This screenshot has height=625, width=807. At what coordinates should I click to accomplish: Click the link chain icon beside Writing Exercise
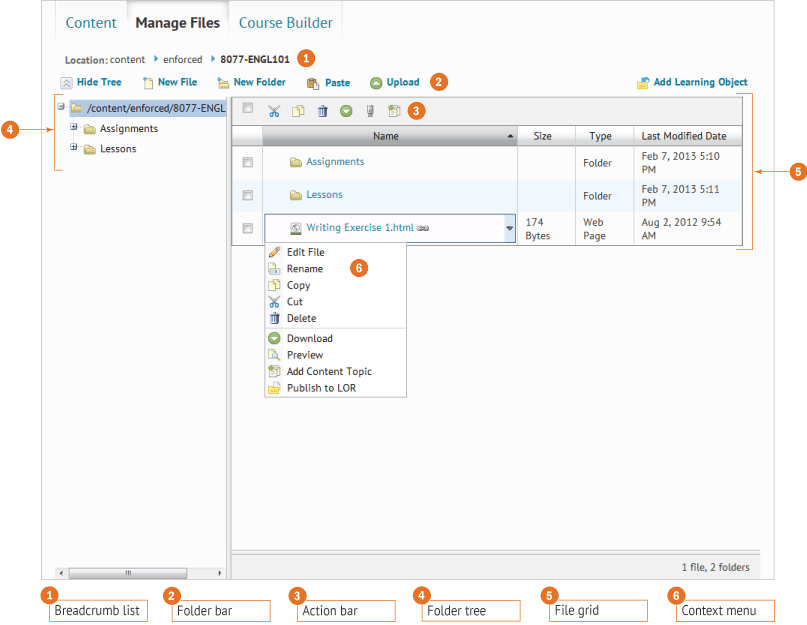pos(423,229)
